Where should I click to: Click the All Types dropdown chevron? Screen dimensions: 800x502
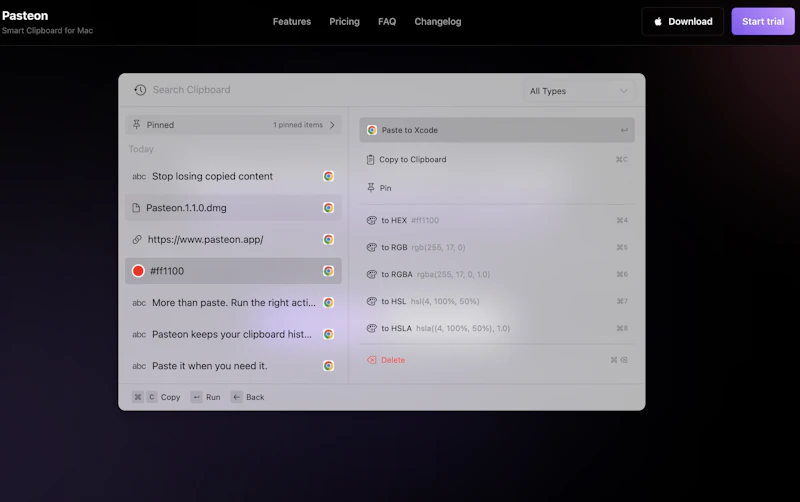click(623, 91)
